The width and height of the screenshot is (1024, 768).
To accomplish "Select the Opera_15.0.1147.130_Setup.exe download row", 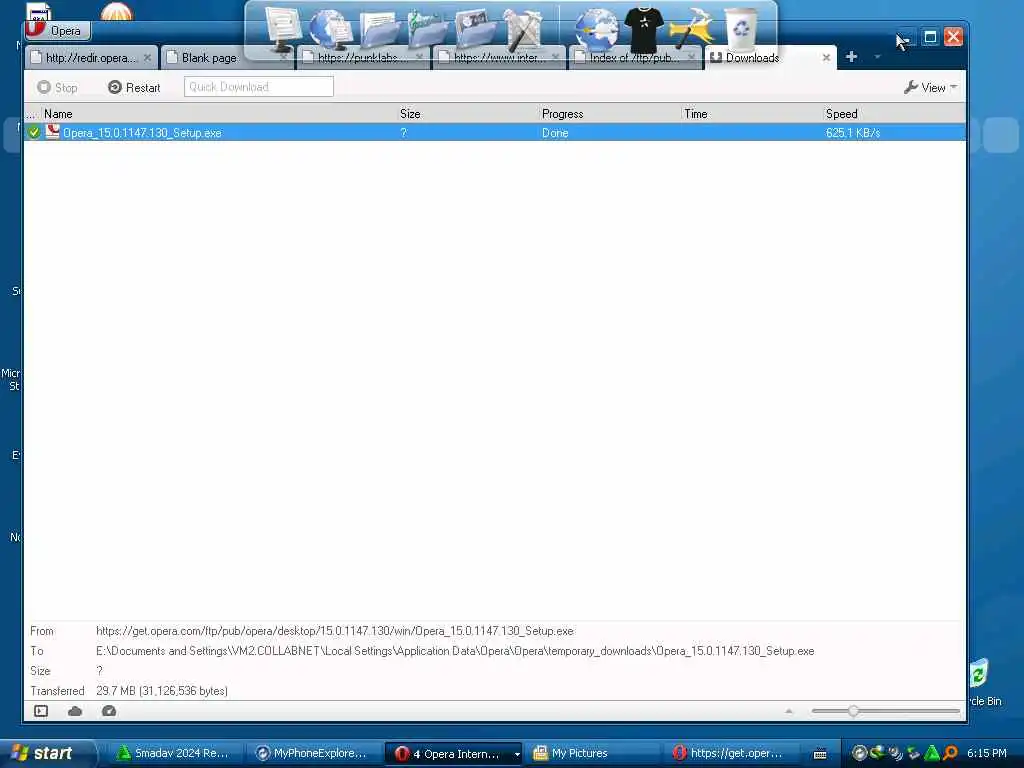I will (x=495, y=133).
